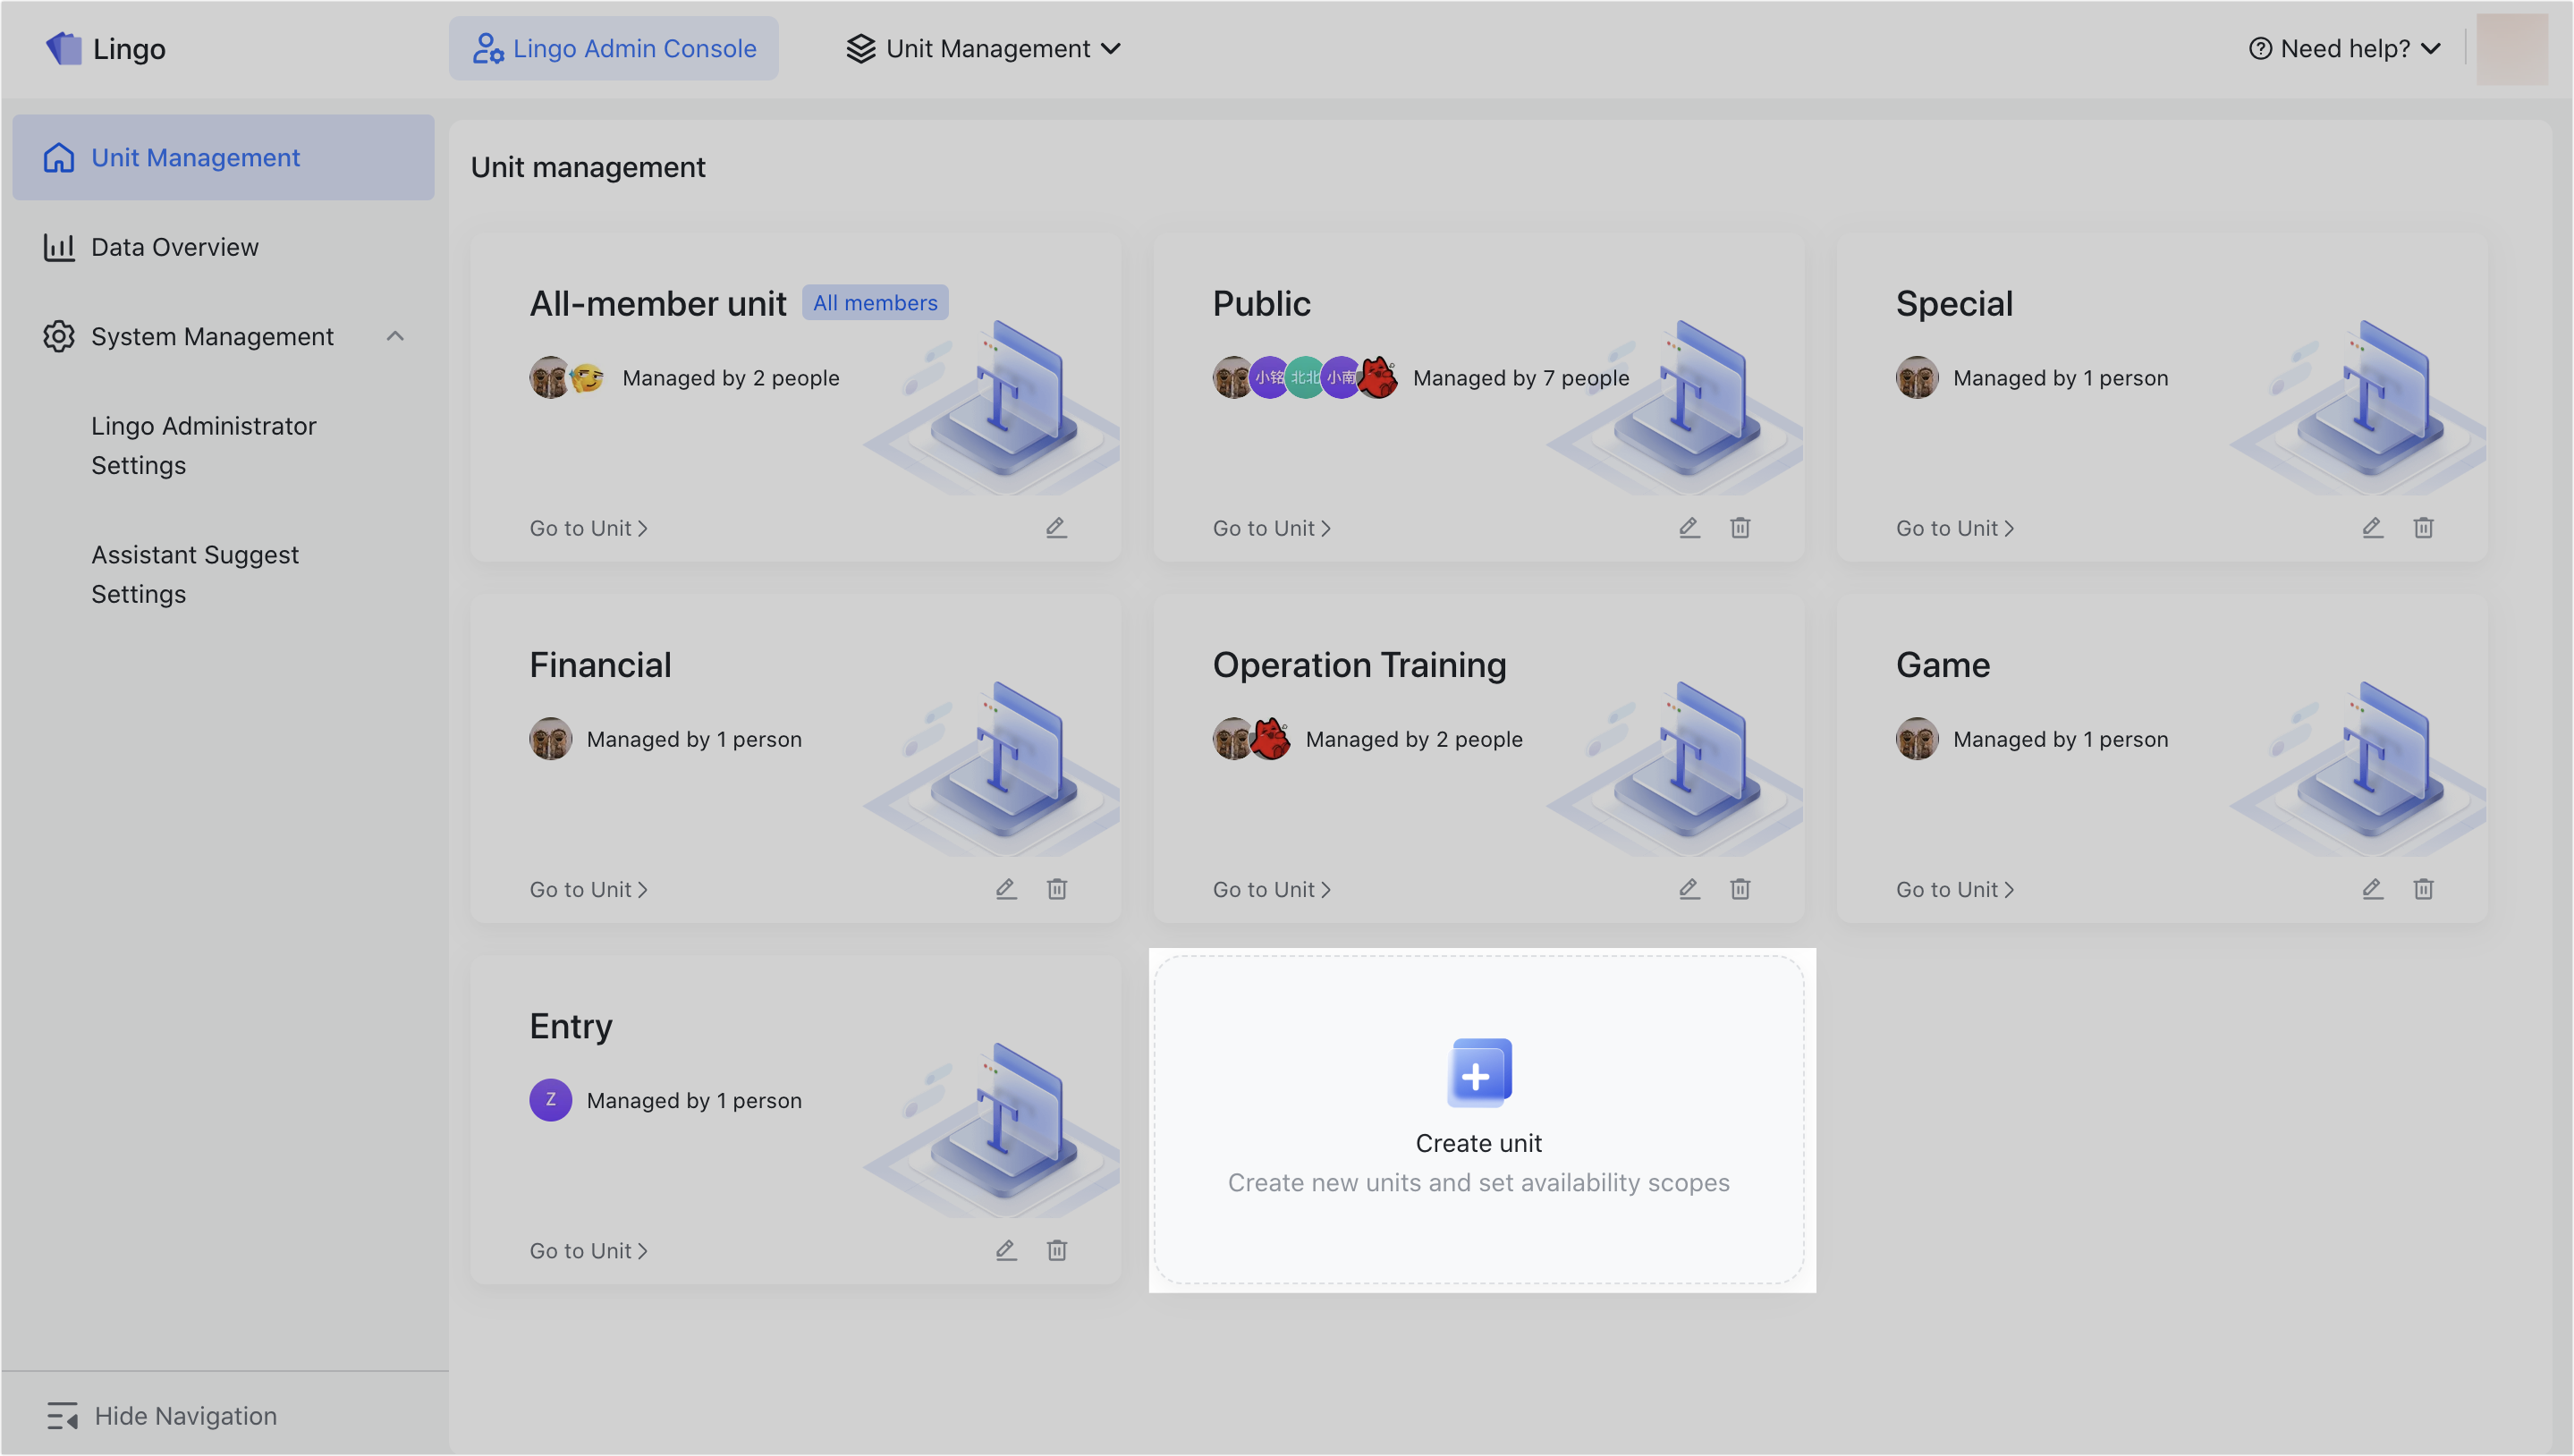
Task: Click the Lingo Admin Console button
Action: [614, 48]
